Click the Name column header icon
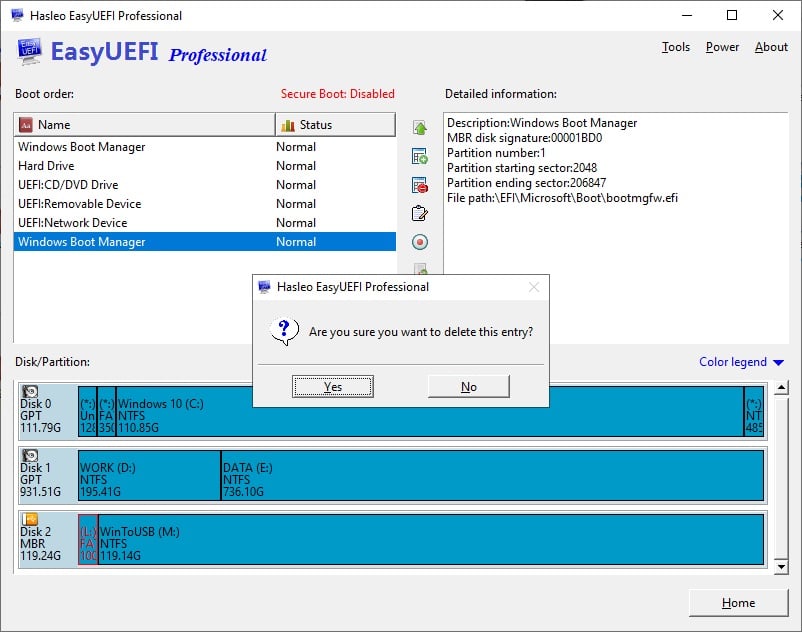This screenshot has width=802, height=632. (x=26, y=123)
